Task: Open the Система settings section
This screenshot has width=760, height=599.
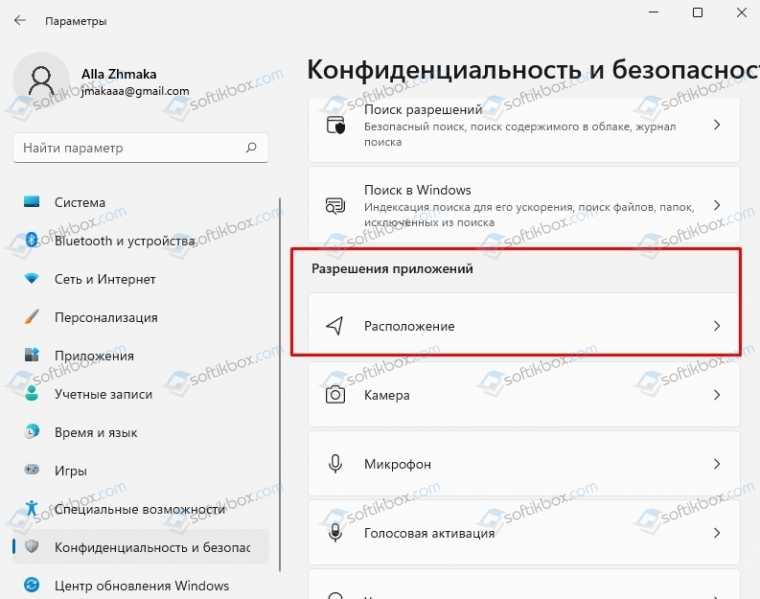Action: click(x=141, y=202)
